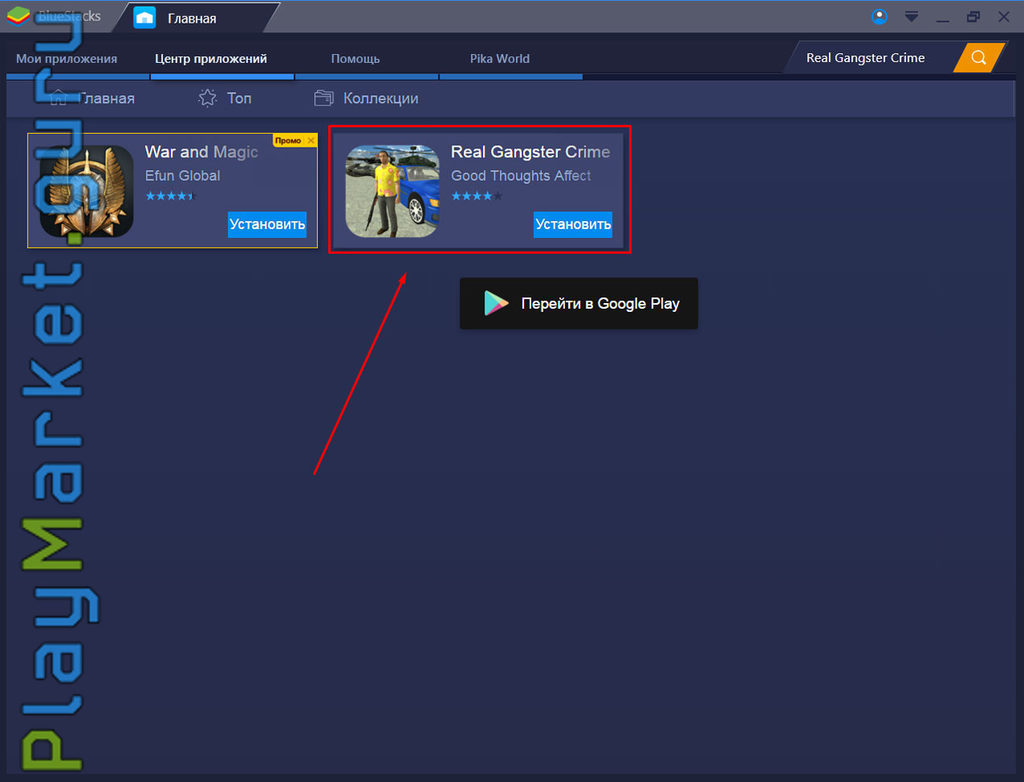Viewport: 1024px width, 782px height.
Task: Click the Google Play triangle logo
Action: tap(496, 303)
